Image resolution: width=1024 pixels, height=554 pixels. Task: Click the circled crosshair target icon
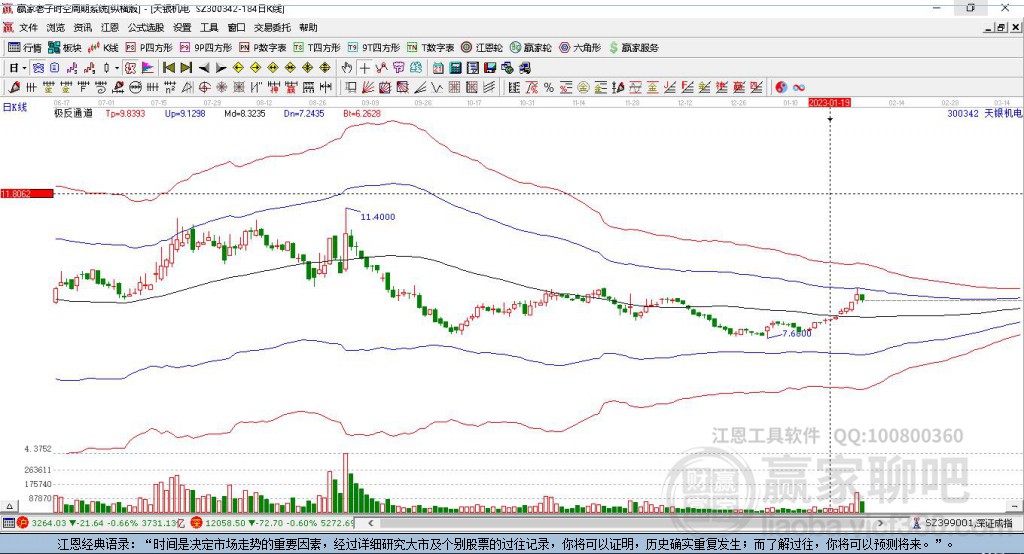(x=204, y=87)
